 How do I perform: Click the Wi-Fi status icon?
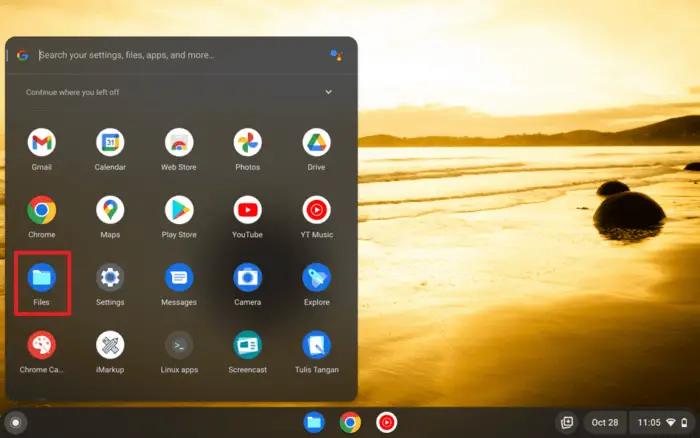pyautogui.click(x=671, y=422)
